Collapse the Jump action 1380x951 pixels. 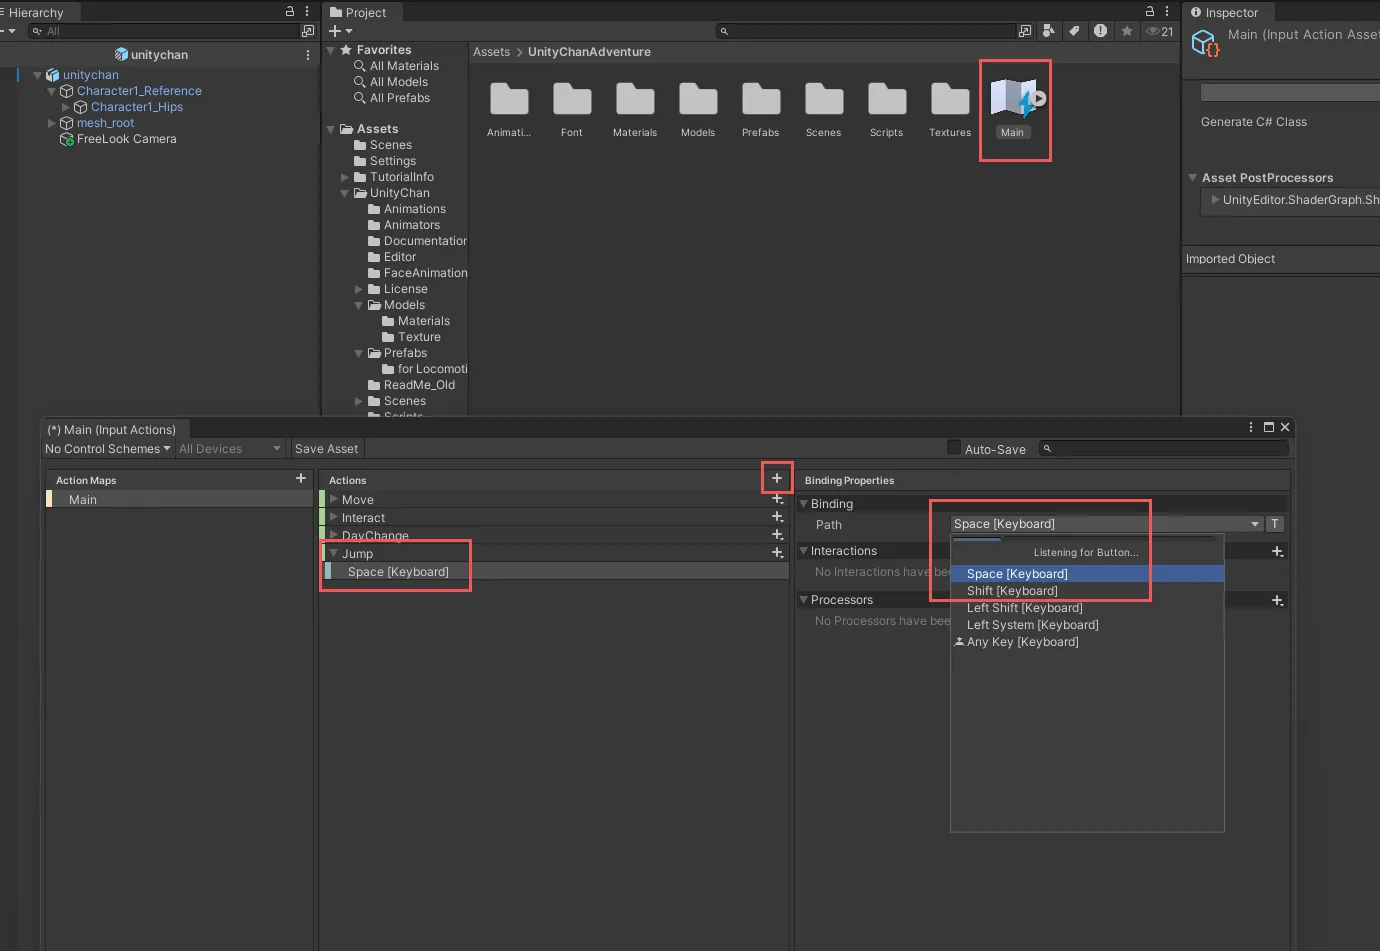(x=334, y=553)
